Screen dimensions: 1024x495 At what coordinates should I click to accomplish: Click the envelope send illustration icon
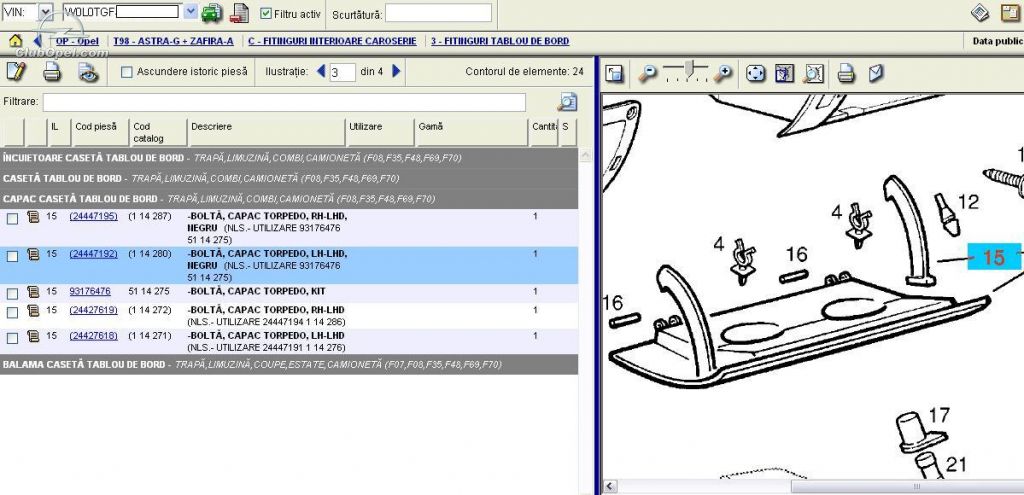876,73
